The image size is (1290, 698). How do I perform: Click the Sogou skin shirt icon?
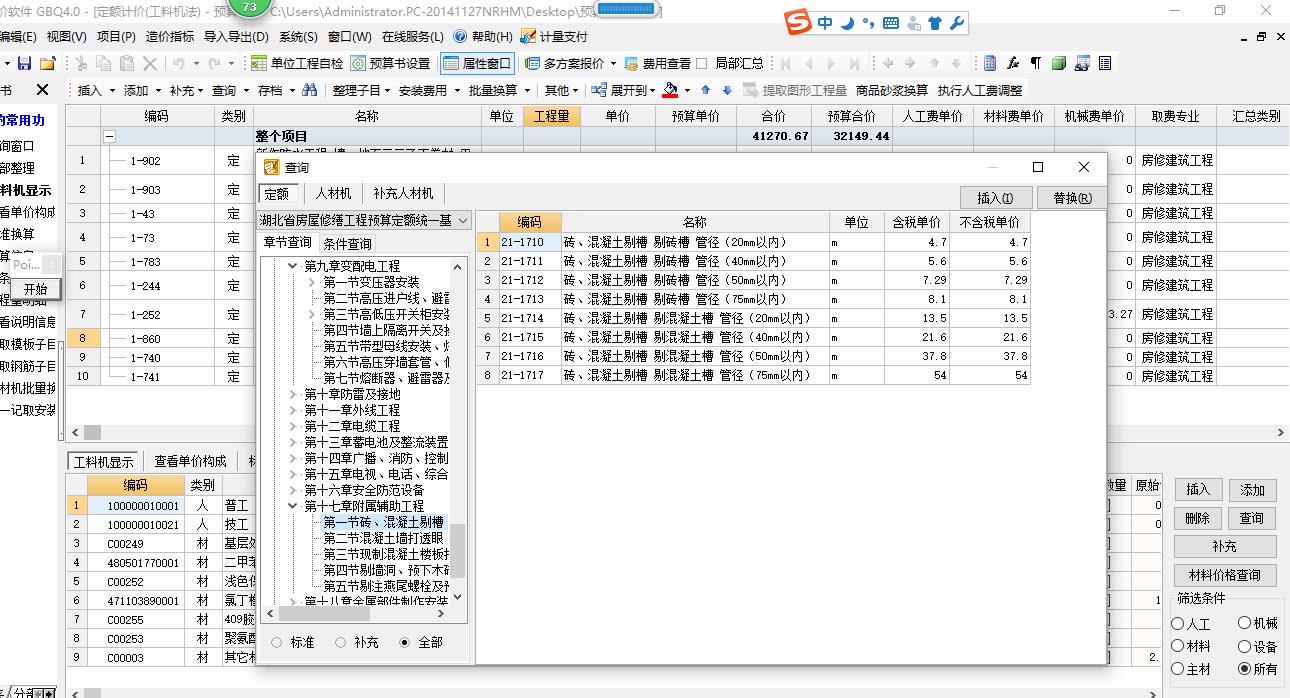coord(935,23)
